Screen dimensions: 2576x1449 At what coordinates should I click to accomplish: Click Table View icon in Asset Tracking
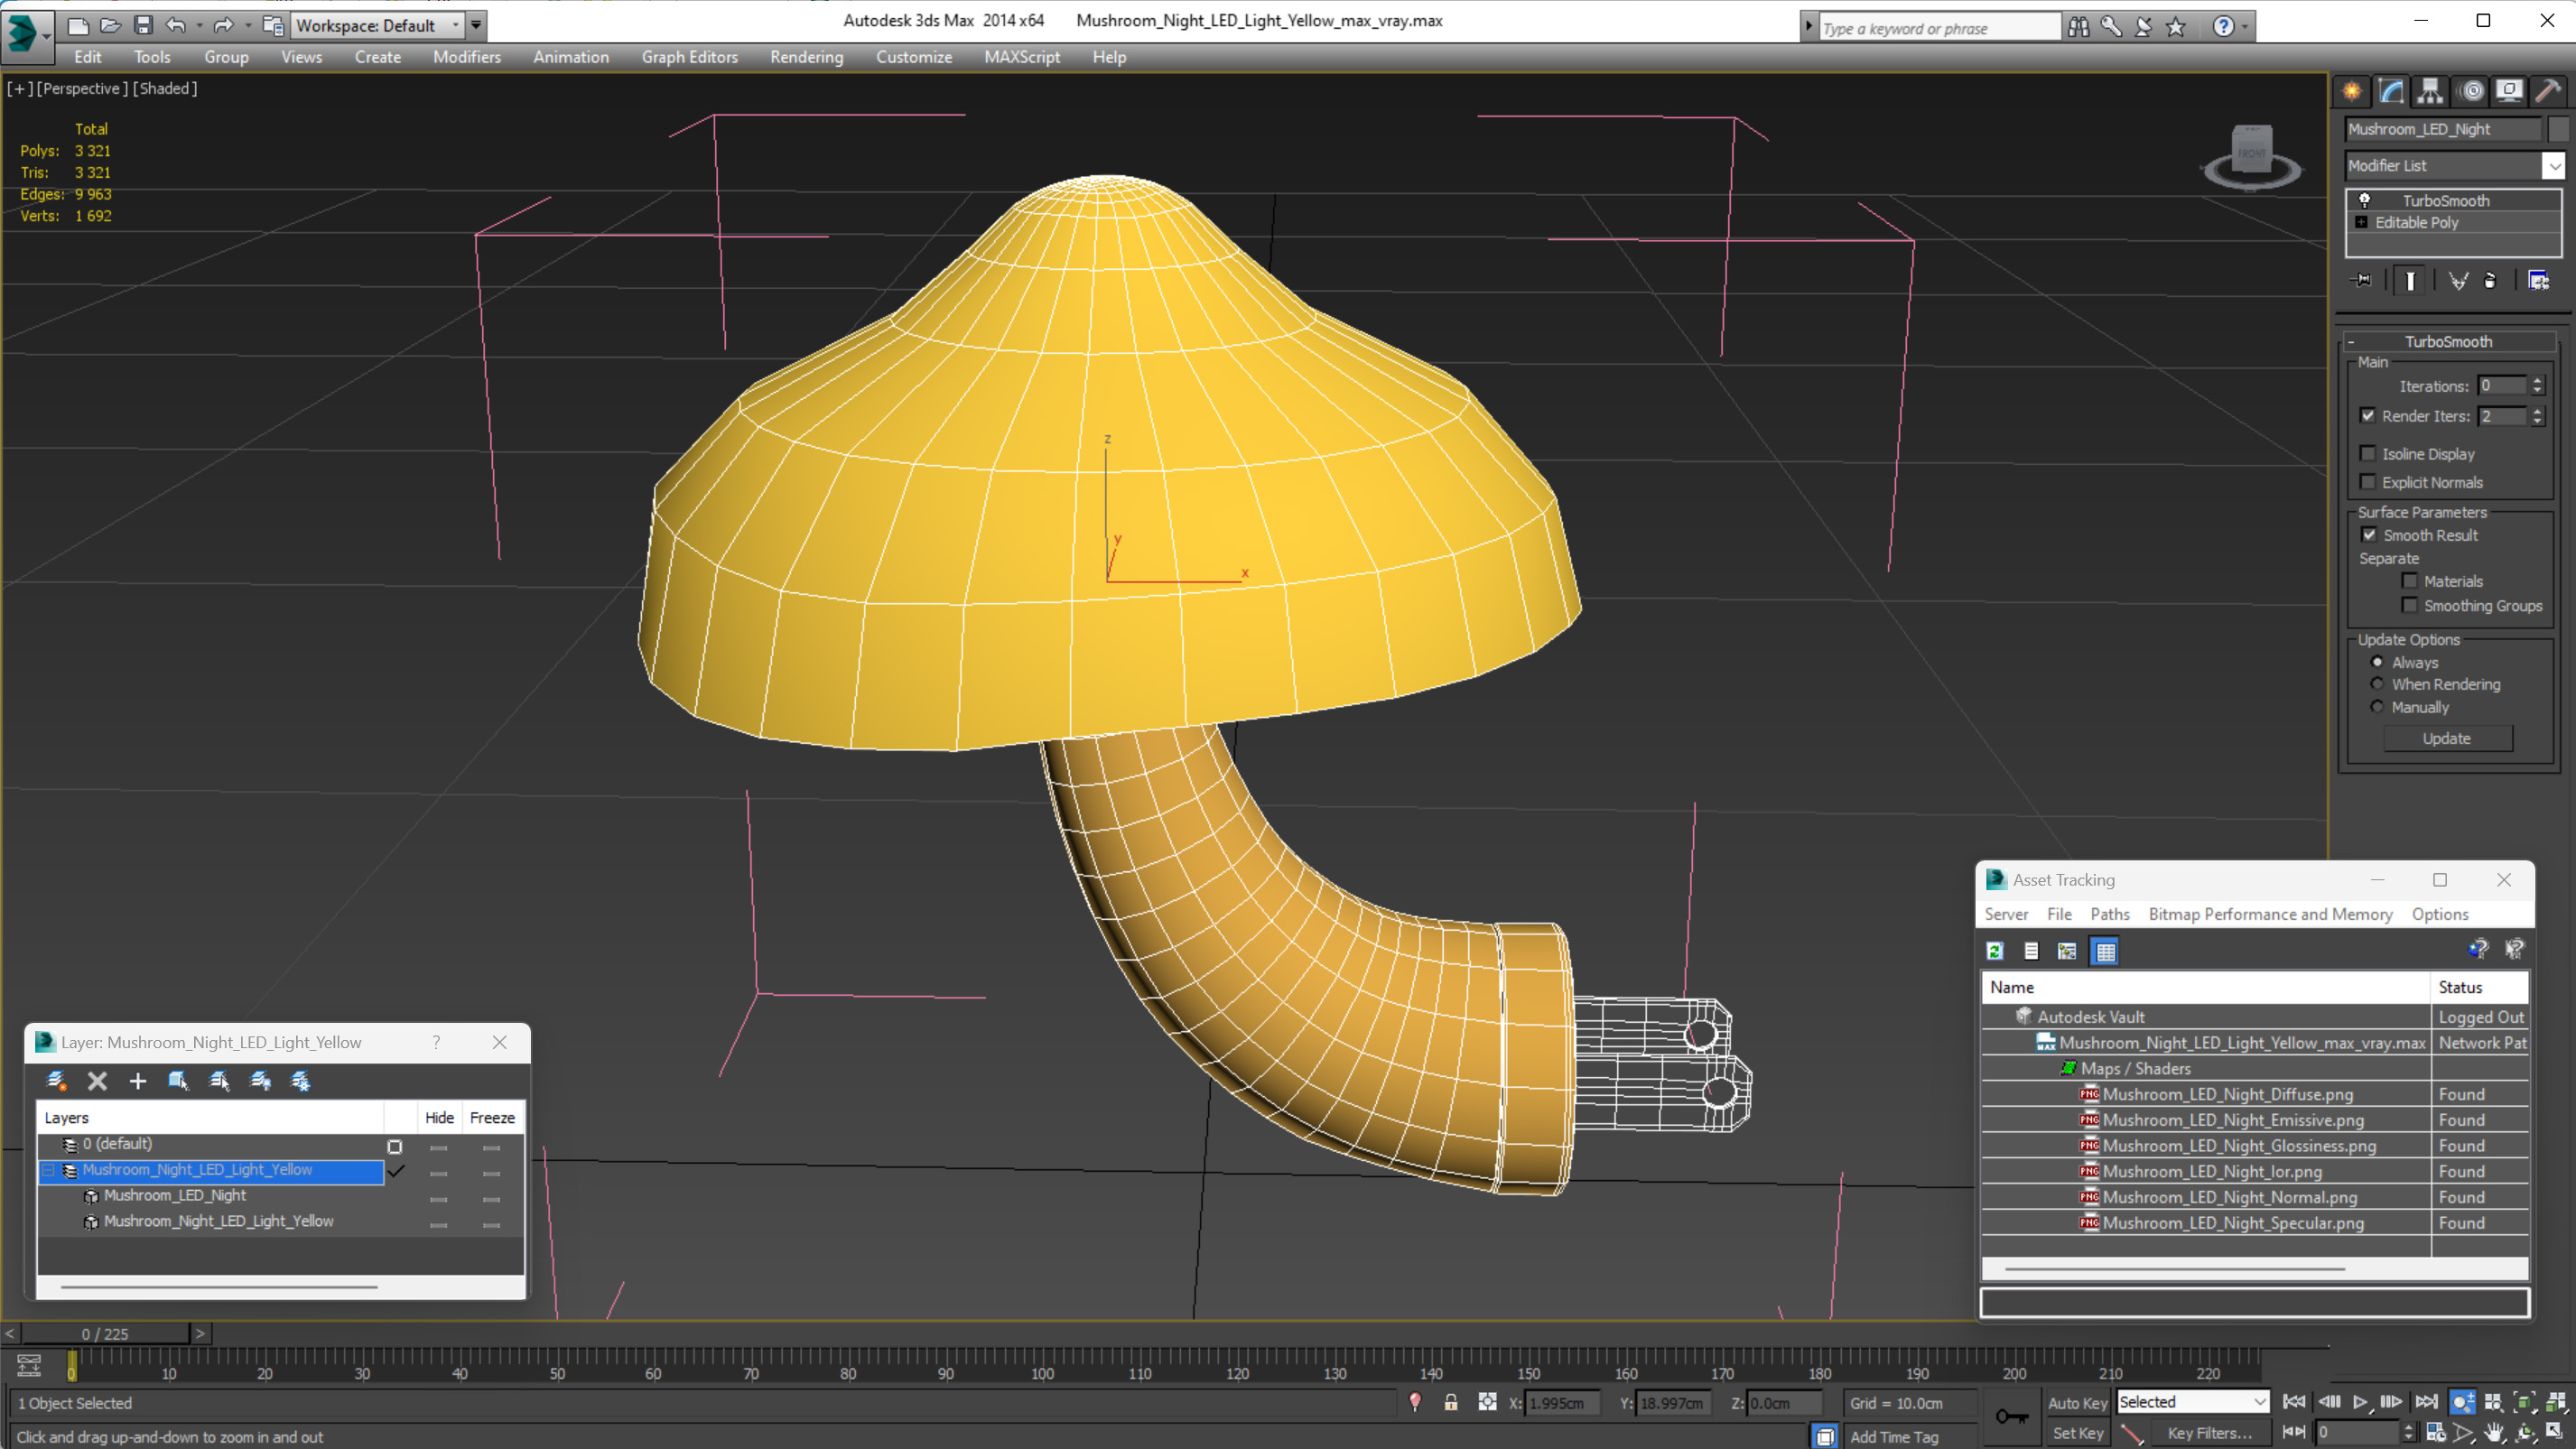pos(2105,951)
